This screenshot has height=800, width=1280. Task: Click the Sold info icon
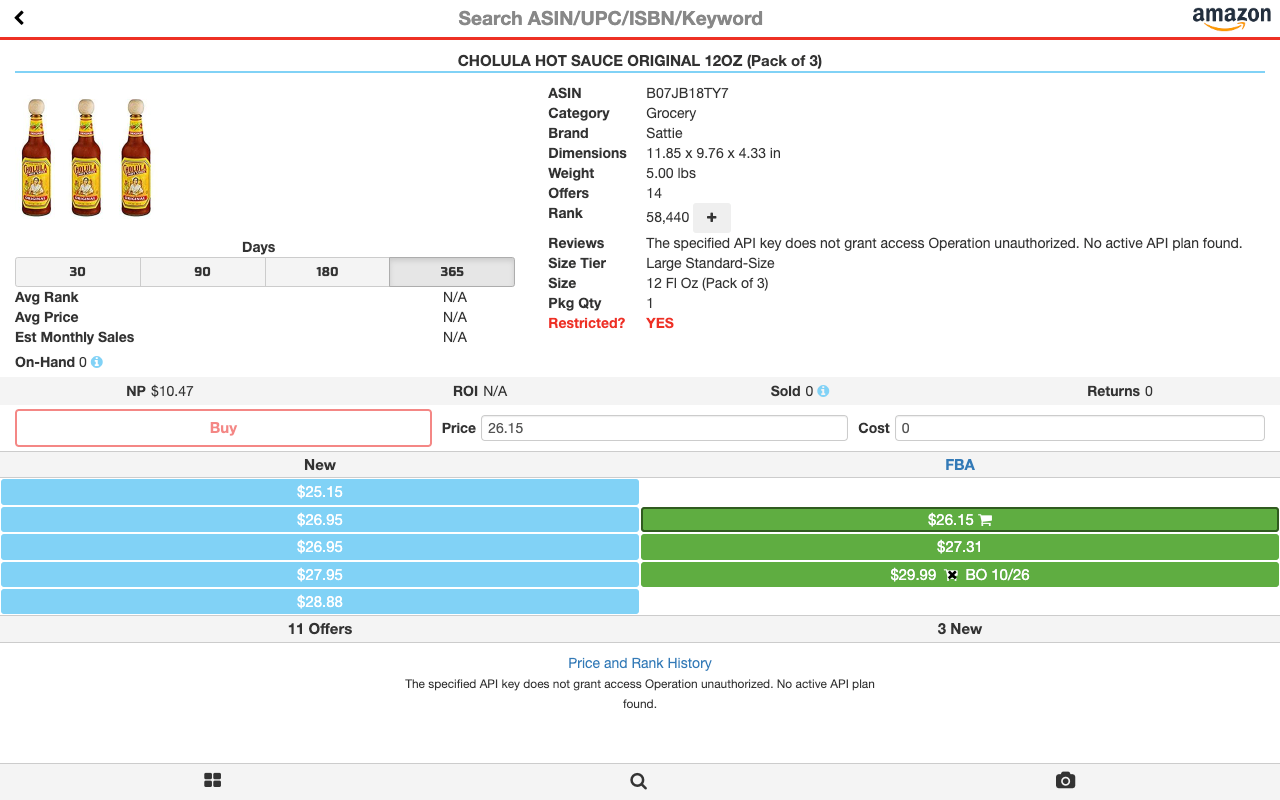(823, 391)
